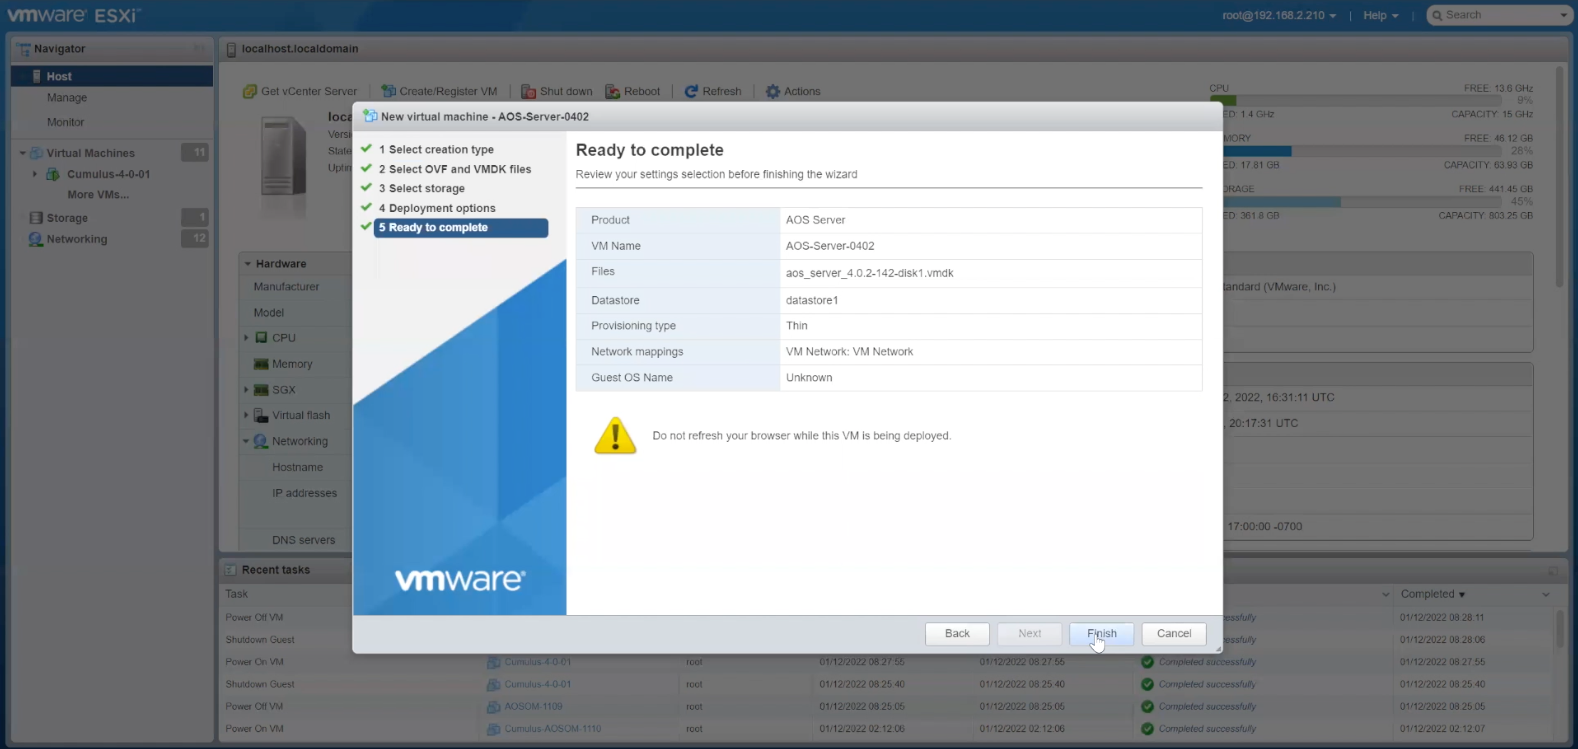The height and width of the screenshot is (749, 1578).
Task: Select the file aos_server_4.0.2-142-disk1.vmdk
Action: [x=869, y=273]
